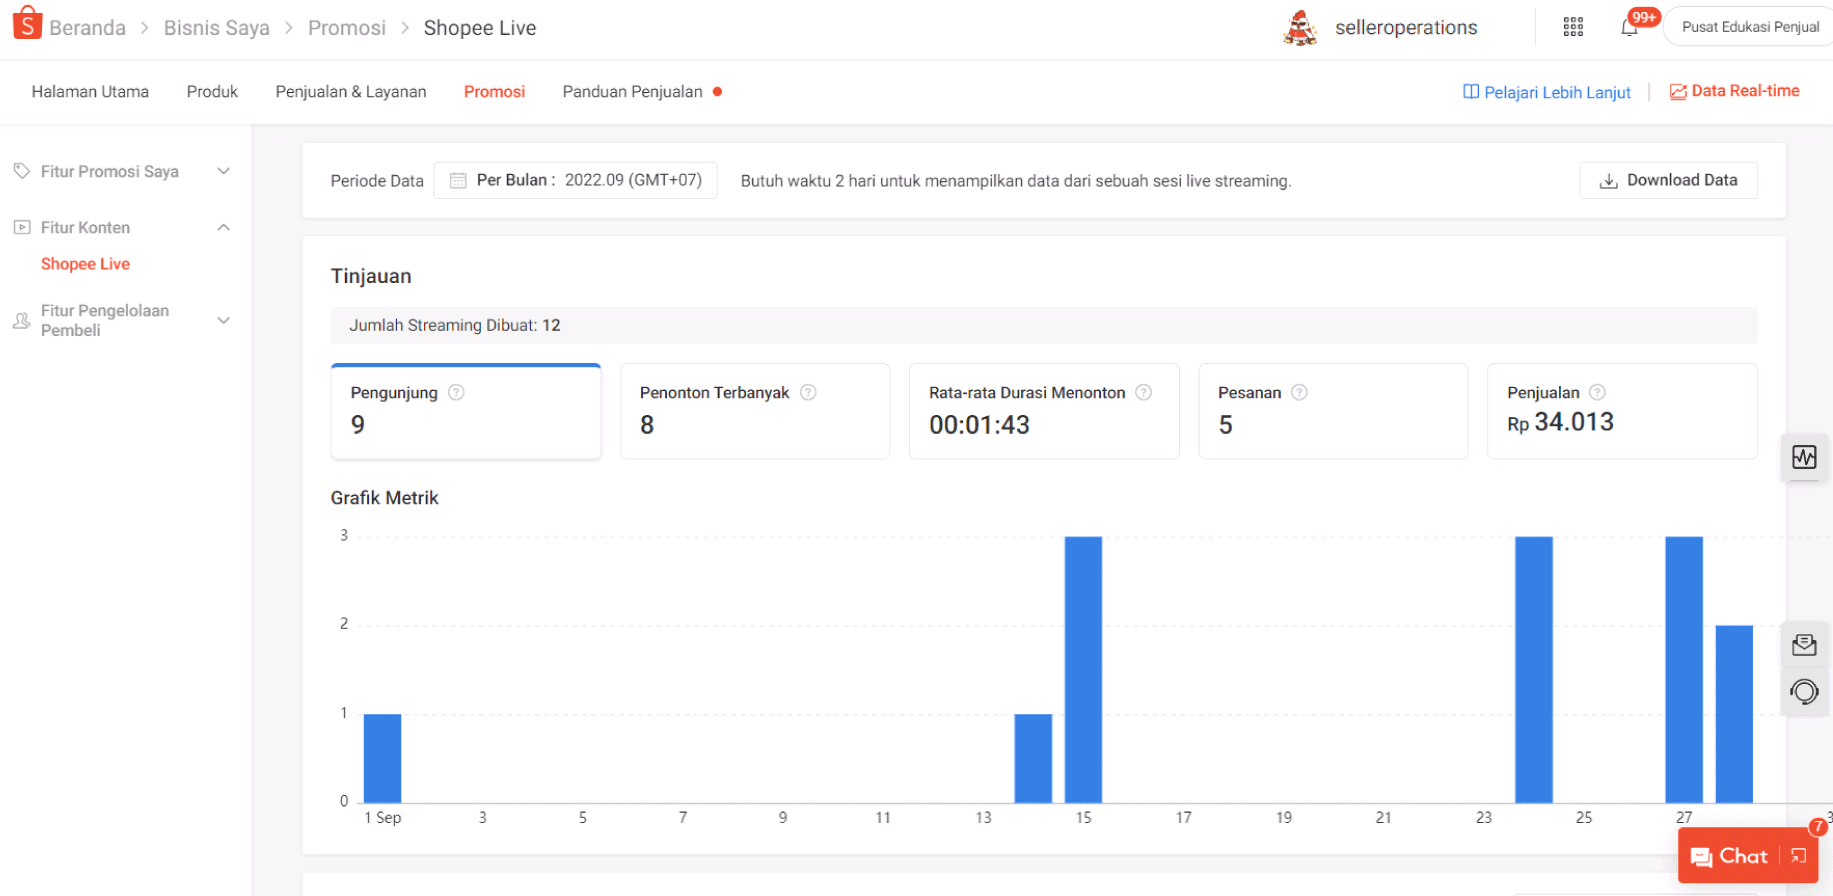1833x896 pixels.
Task: Click the help icon beside Penjualan
Action: [x=1597, y=392]
